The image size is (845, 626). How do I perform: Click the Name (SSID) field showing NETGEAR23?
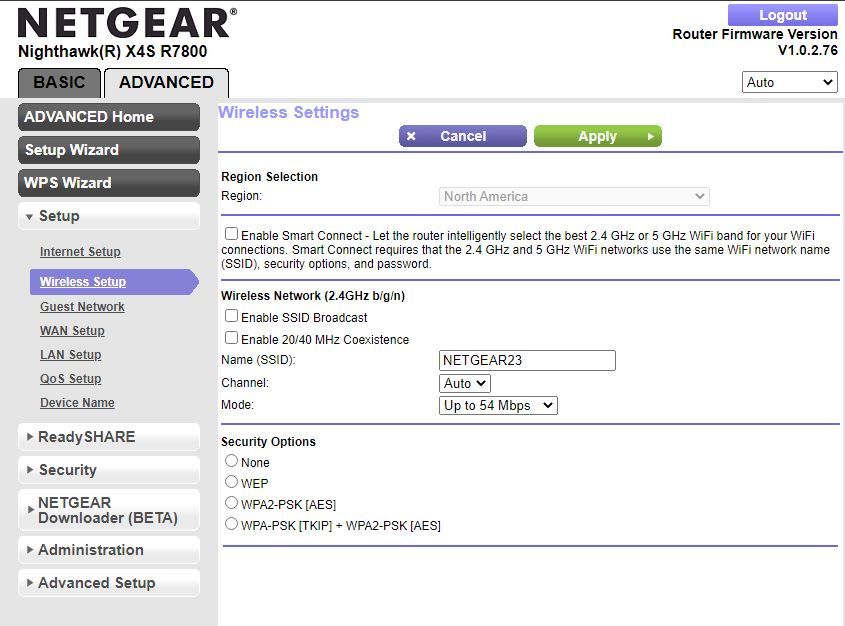[x=525, y=360]
